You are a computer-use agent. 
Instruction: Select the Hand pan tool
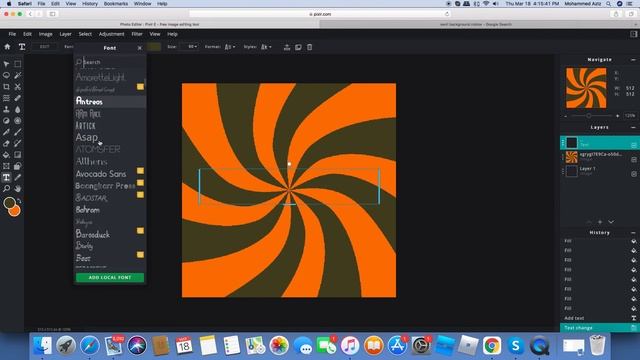pyautogui.click(x=18, y=189)
